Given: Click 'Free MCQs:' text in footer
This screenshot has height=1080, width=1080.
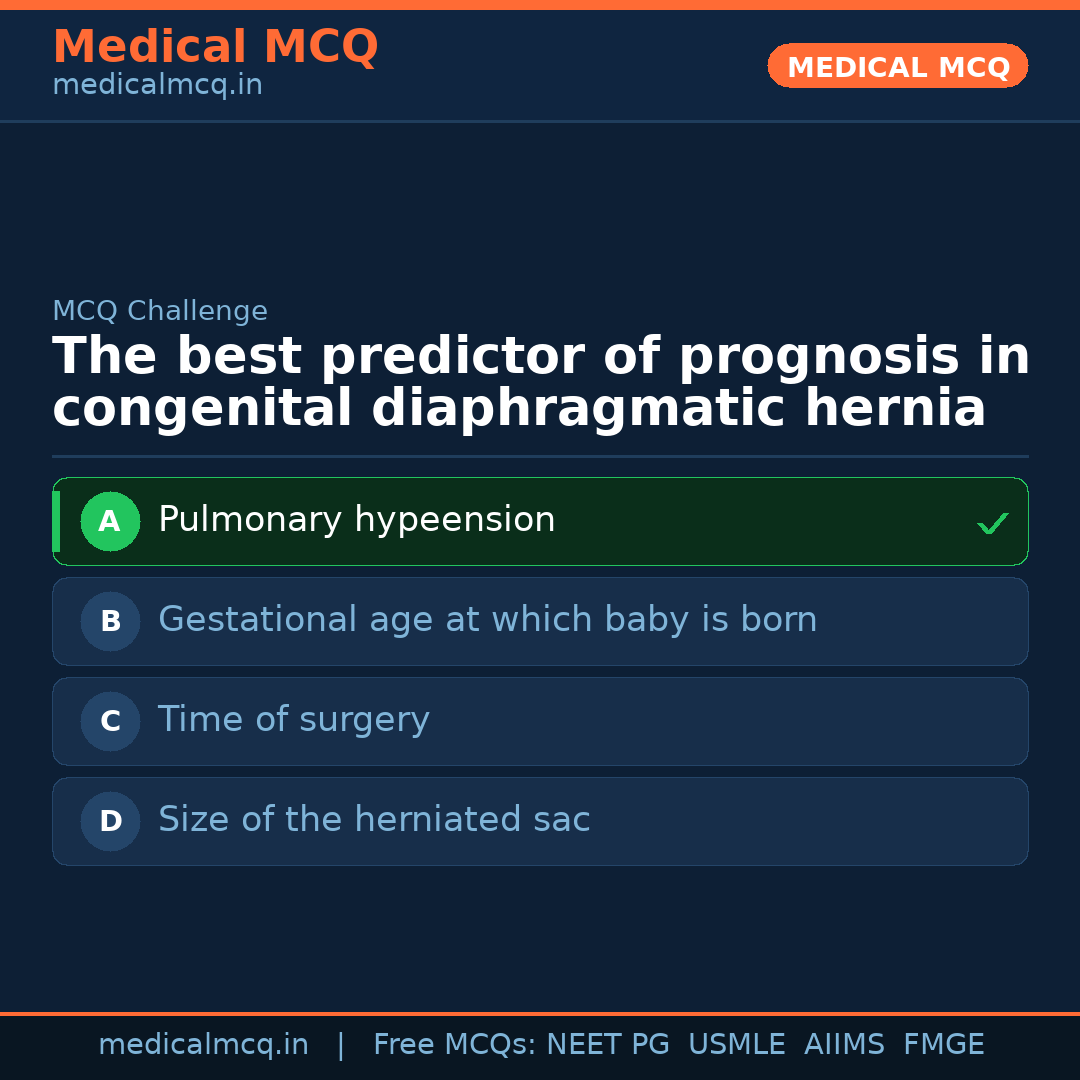Looking at the screenshot, I should point(455,1045).
